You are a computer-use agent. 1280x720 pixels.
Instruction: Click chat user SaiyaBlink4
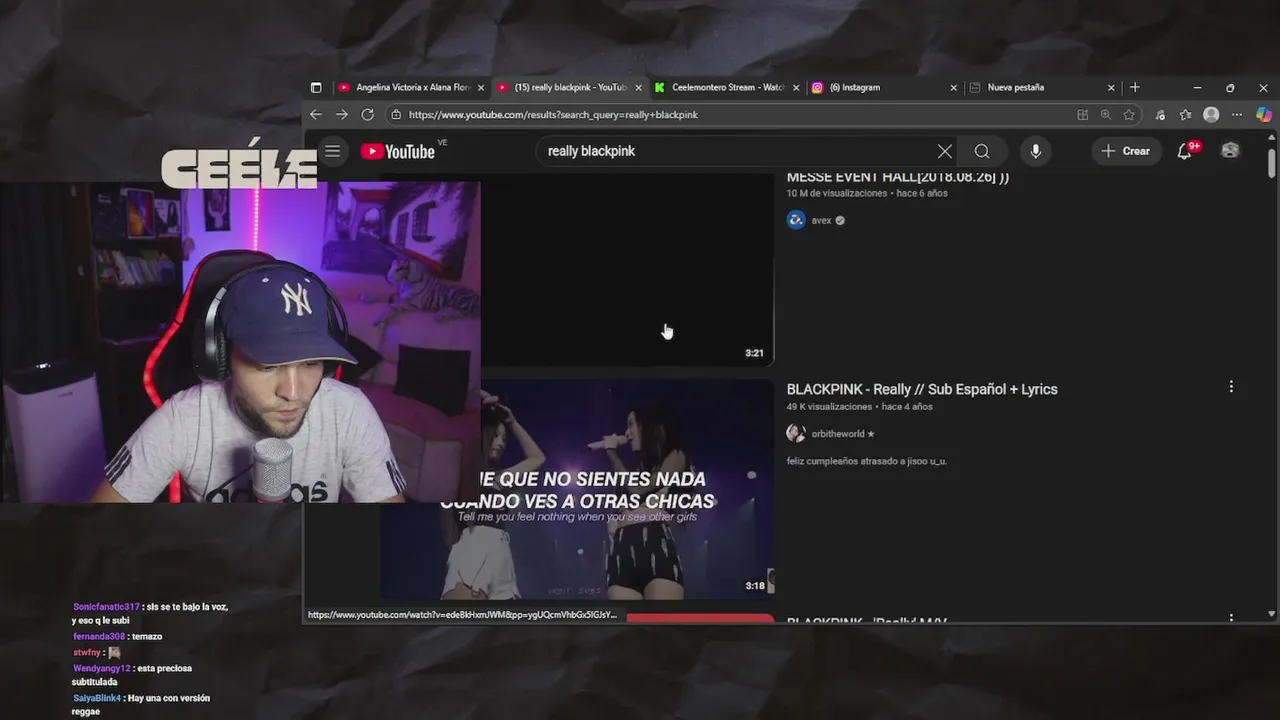tap(97, 698)
